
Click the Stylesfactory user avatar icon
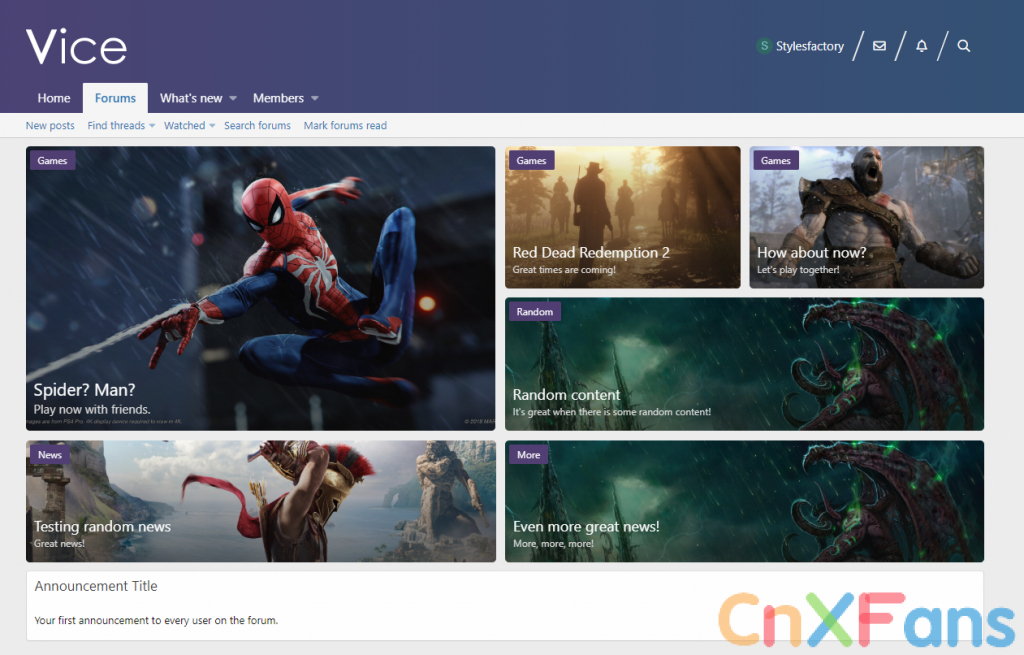[764, 46]
